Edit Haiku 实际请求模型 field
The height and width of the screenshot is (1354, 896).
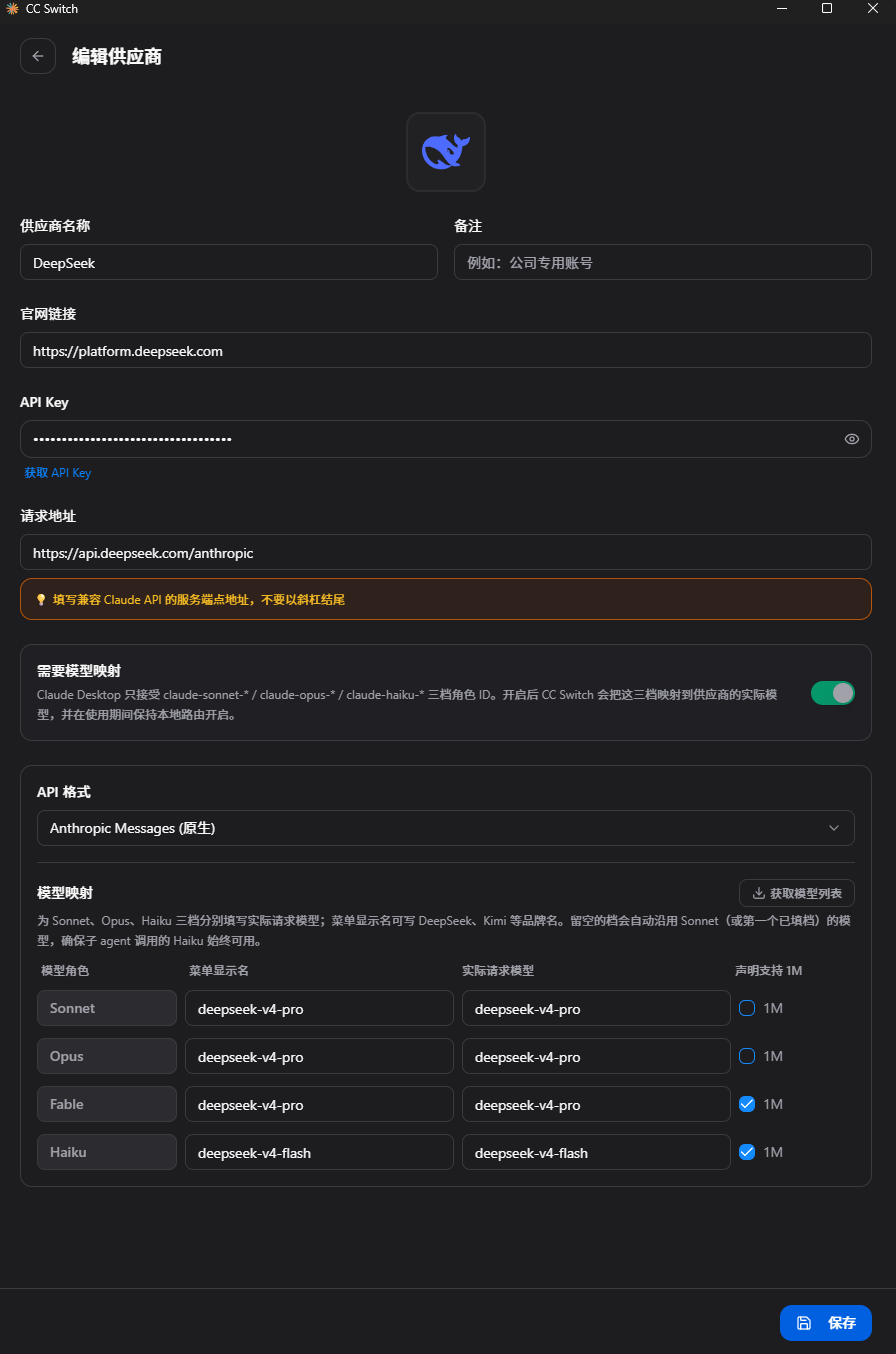[x=596, y=1152]
